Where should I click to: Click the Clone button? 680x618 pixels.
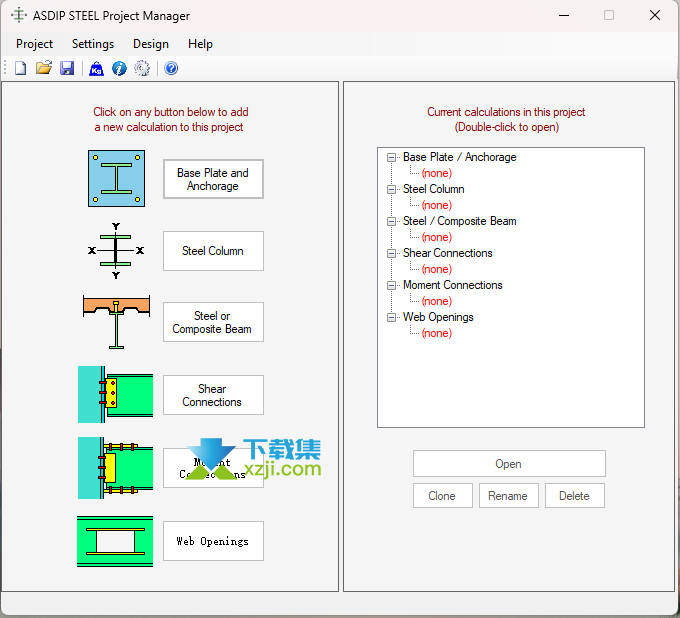tap(442, 496)
